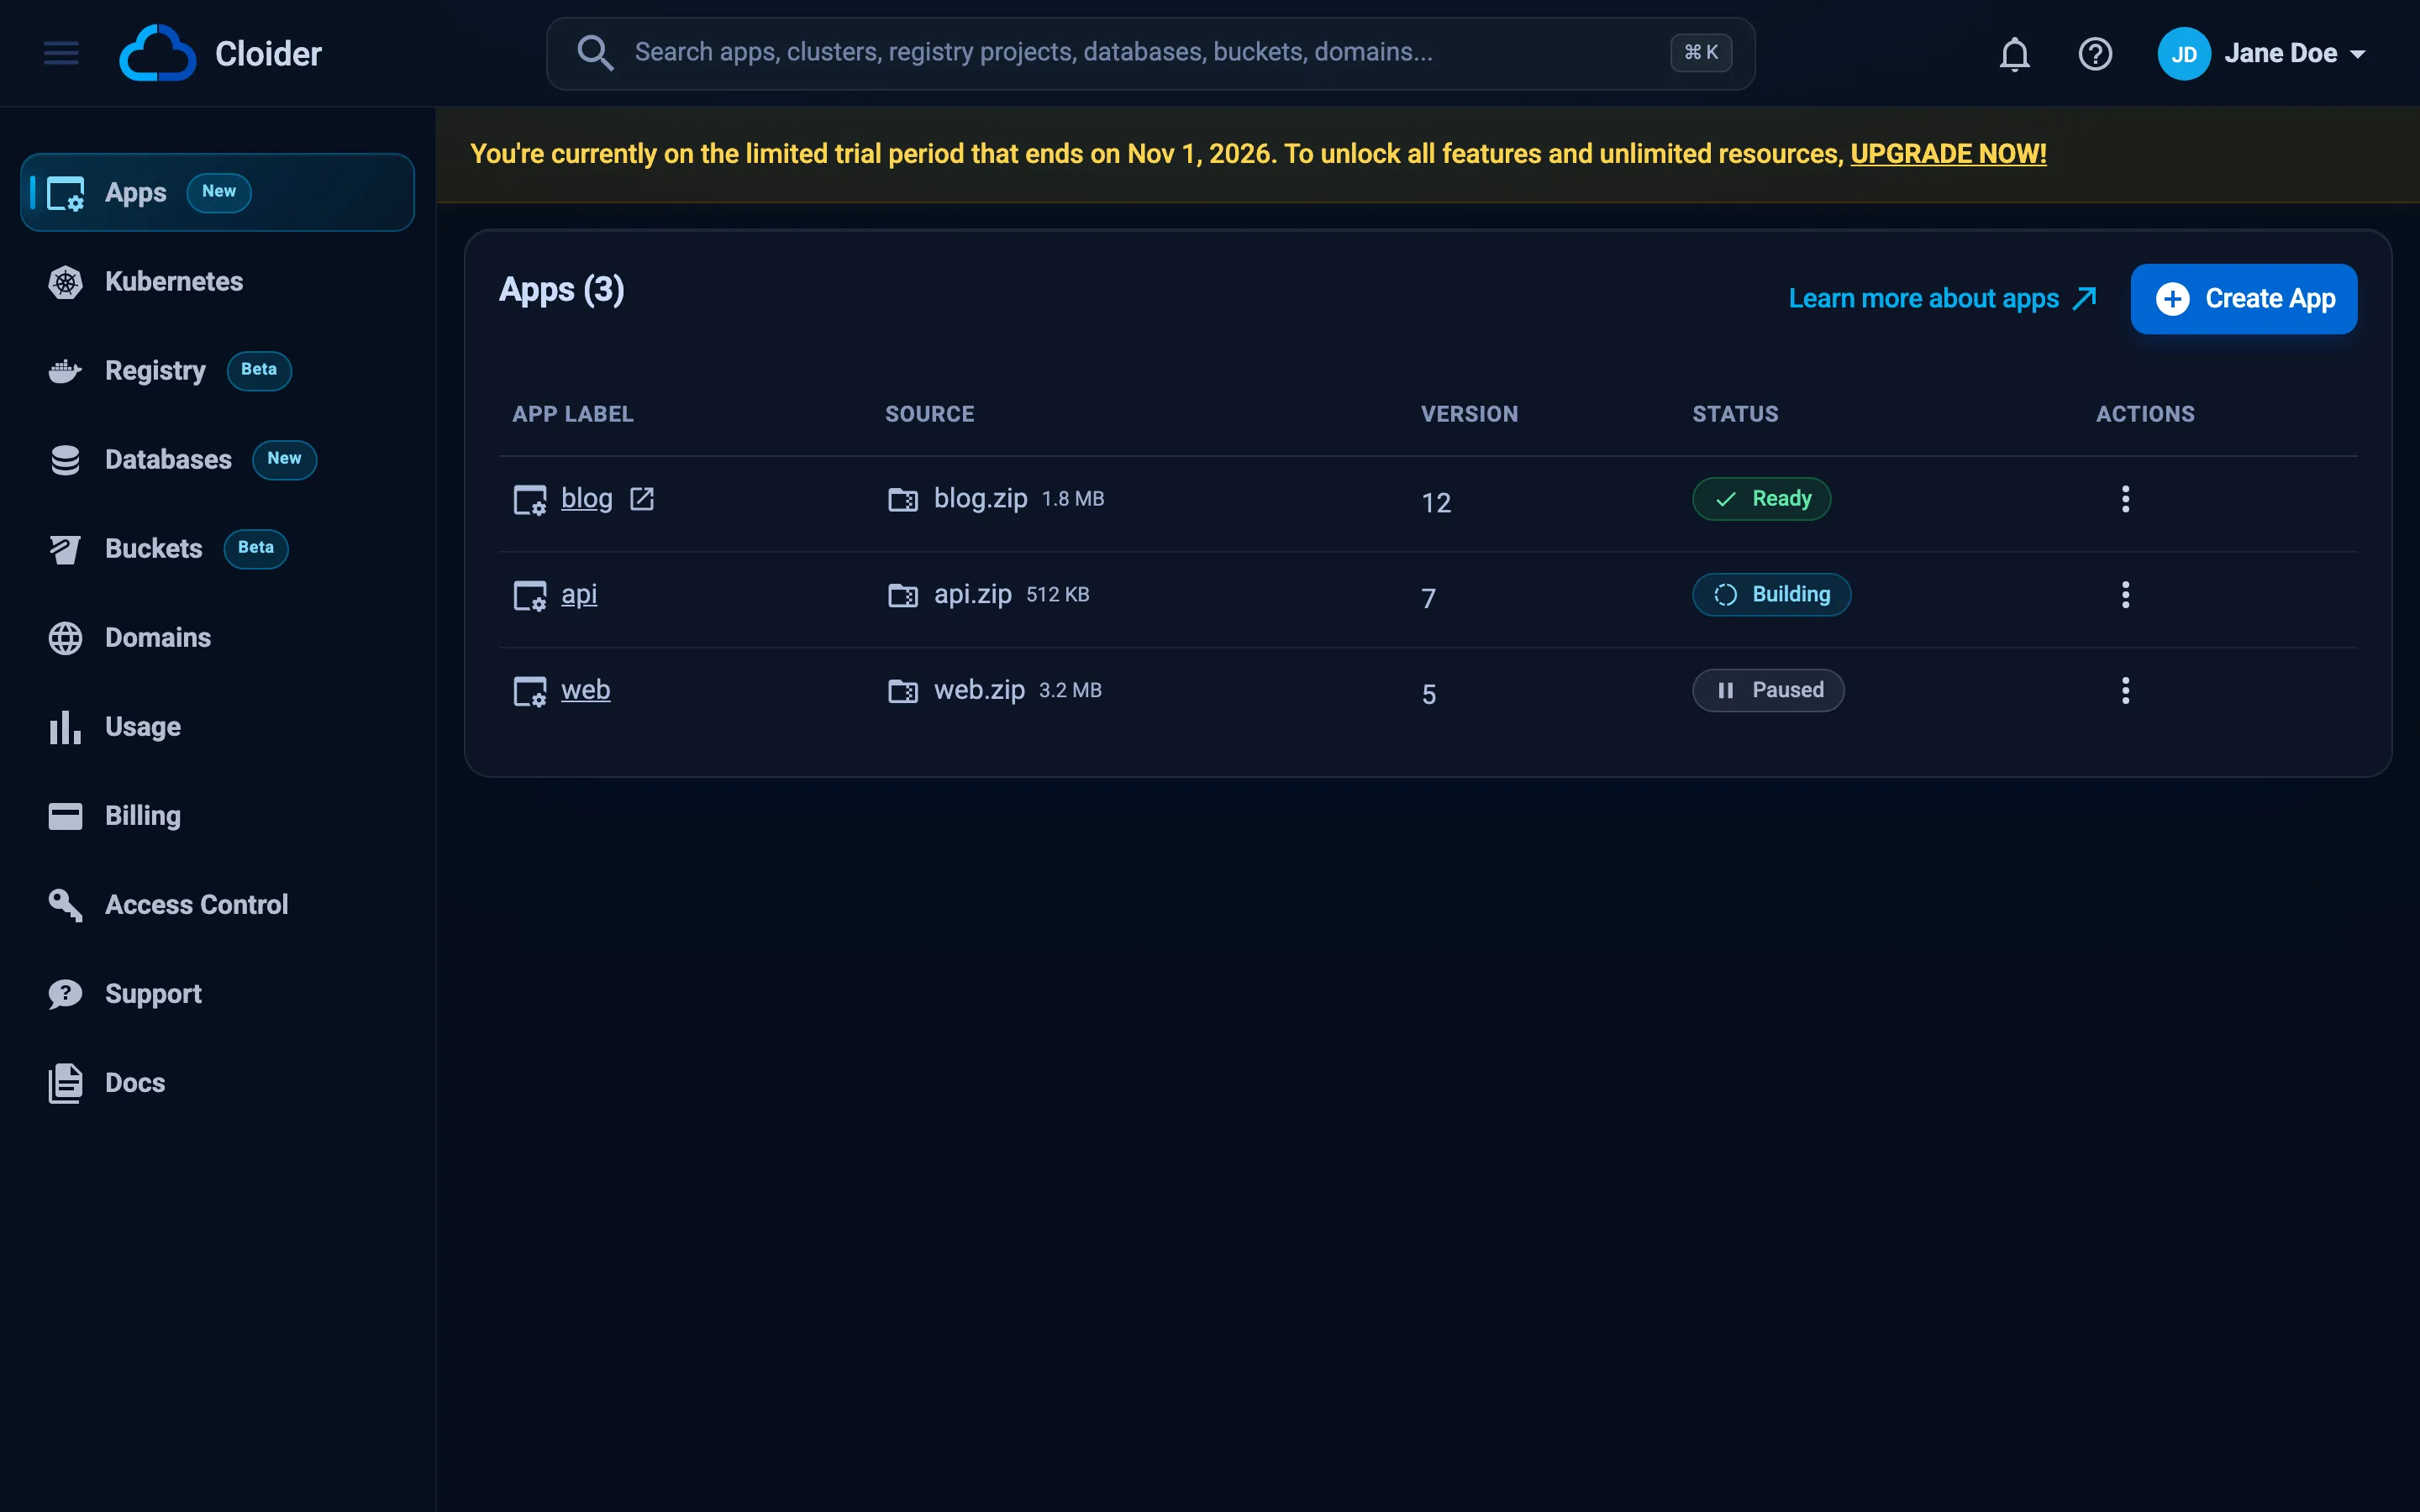Open the api app link
Image resolution: width=2420 pixels, height=1512 pixels.
[x=579, y=594]
